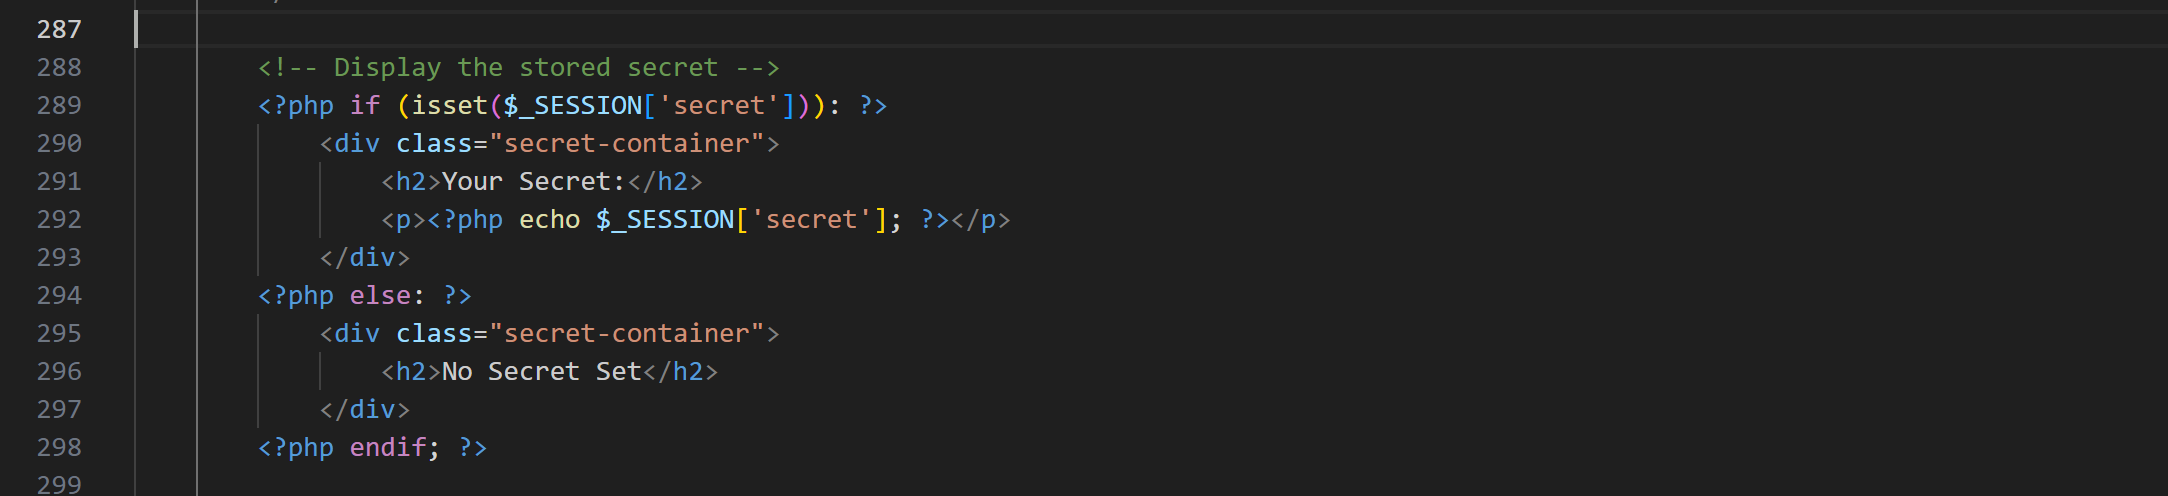
Task: Click line number 299 at the bottom
Action: [x=59, y=484]
